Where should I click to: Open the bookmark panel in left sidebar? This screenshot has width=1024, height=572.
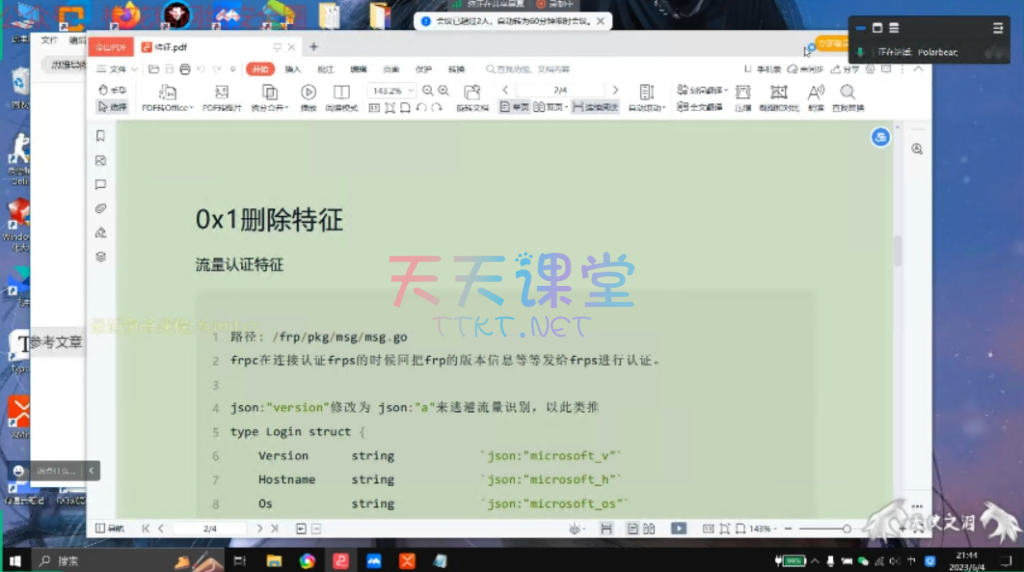tap(101, 136)
